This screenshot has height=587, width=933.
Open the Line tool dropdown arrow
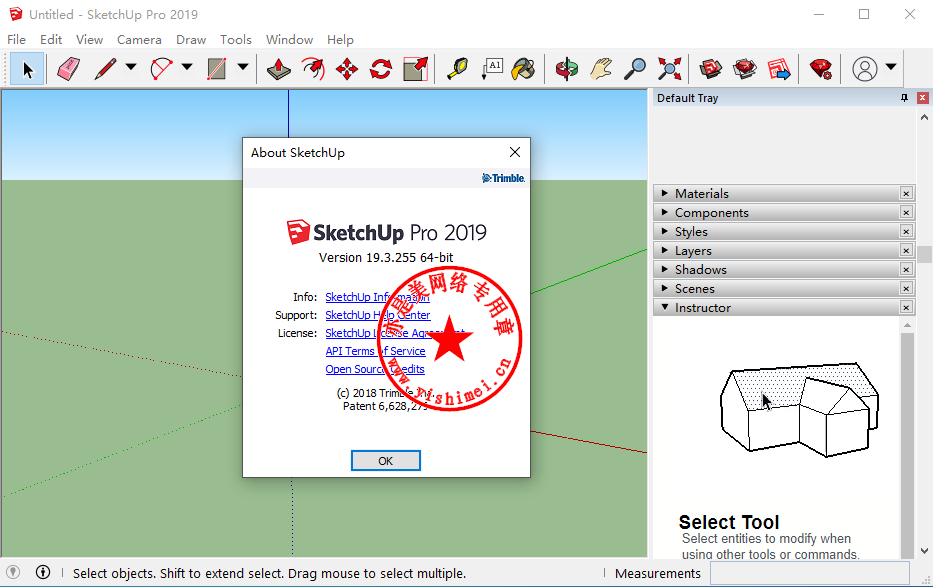131,67
